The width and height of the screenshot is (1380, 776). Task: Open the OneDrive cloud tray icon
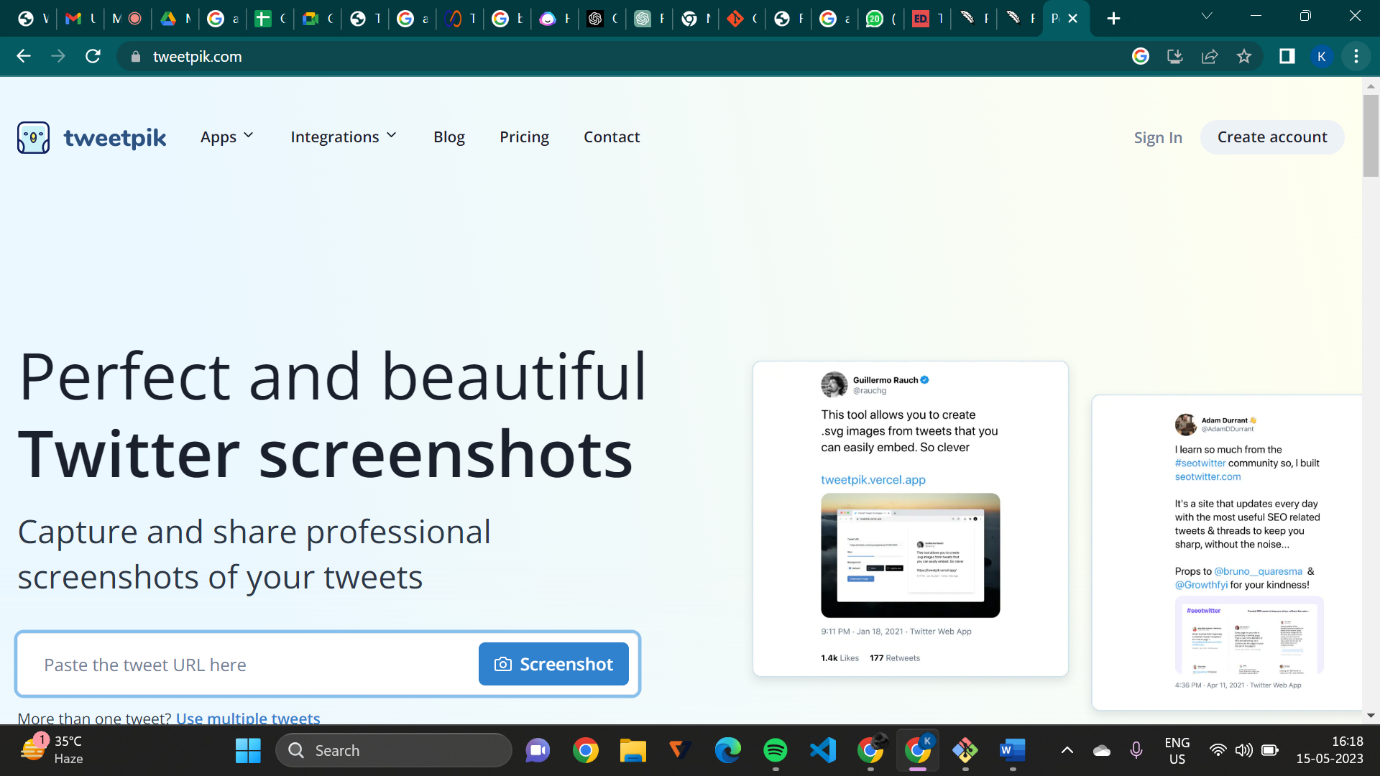(x=1101, y=750)
